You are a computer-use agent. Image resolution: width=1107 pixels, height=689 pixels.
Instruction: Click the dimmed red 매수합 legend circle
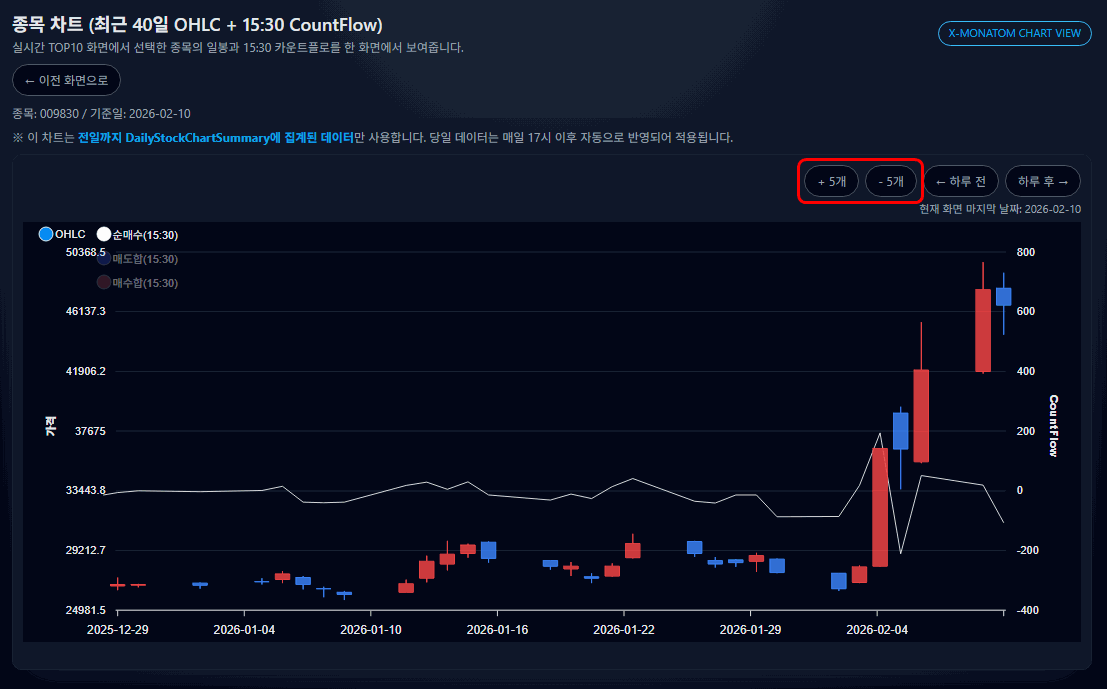[x=104, y=283]
